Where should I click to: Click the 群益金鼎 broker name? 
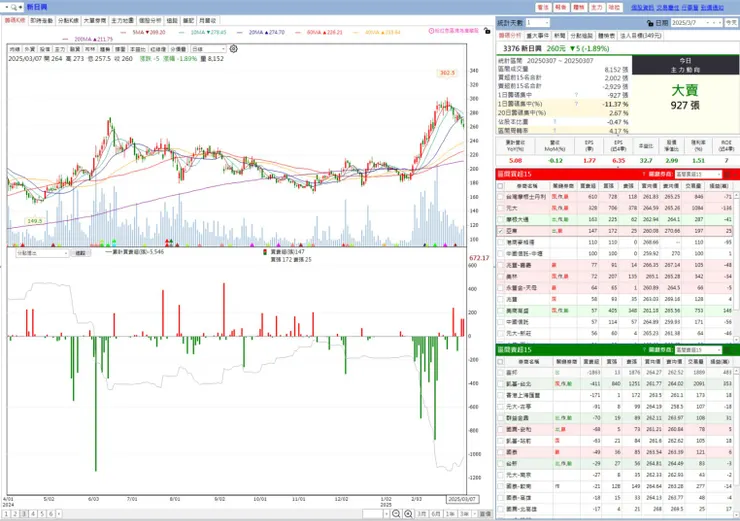(517, 418)
